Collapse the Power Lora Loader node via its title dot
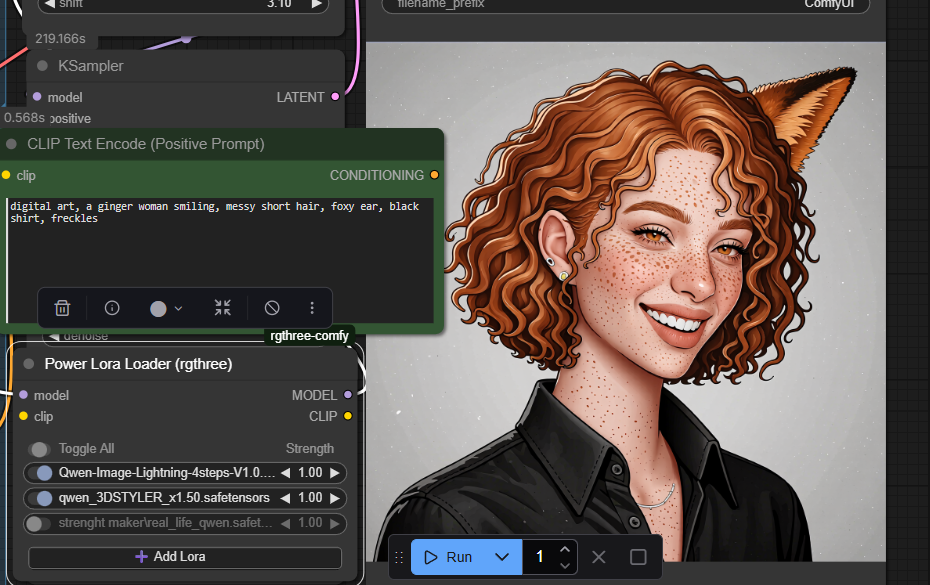 click(x=29, y=365)
